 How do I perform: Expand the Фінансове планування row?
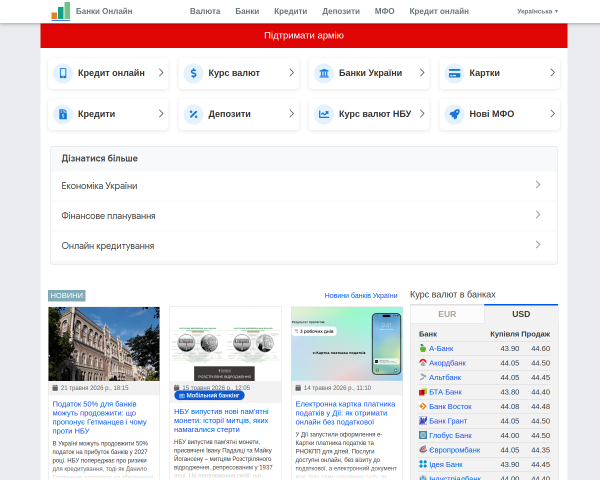(x=304, y=216)
